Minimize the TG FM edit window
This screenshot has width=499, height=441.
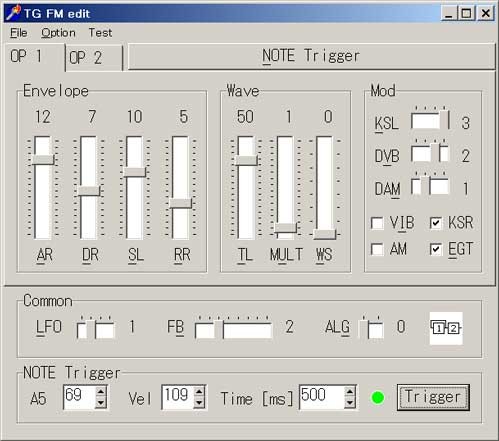[x=449, y=13]
